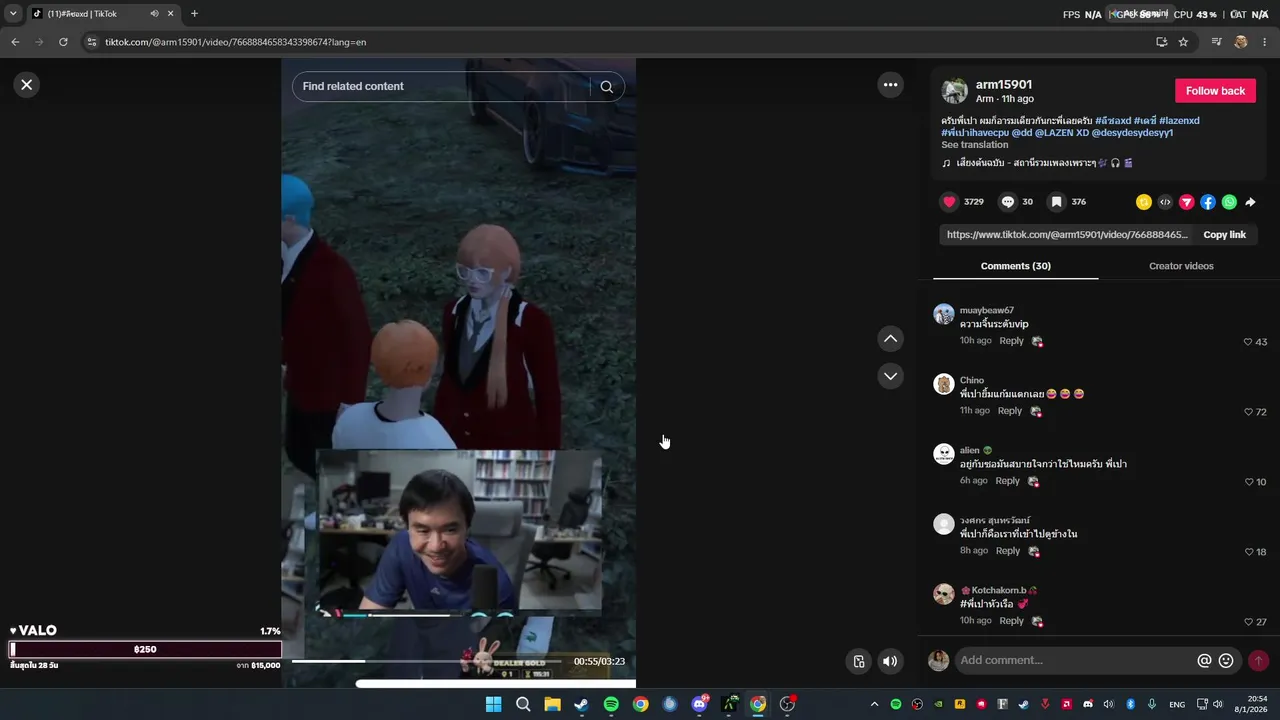Click the search magnifier in Find related content
This screenshot has width=1280, height=720.
click(x=606, y=87)
